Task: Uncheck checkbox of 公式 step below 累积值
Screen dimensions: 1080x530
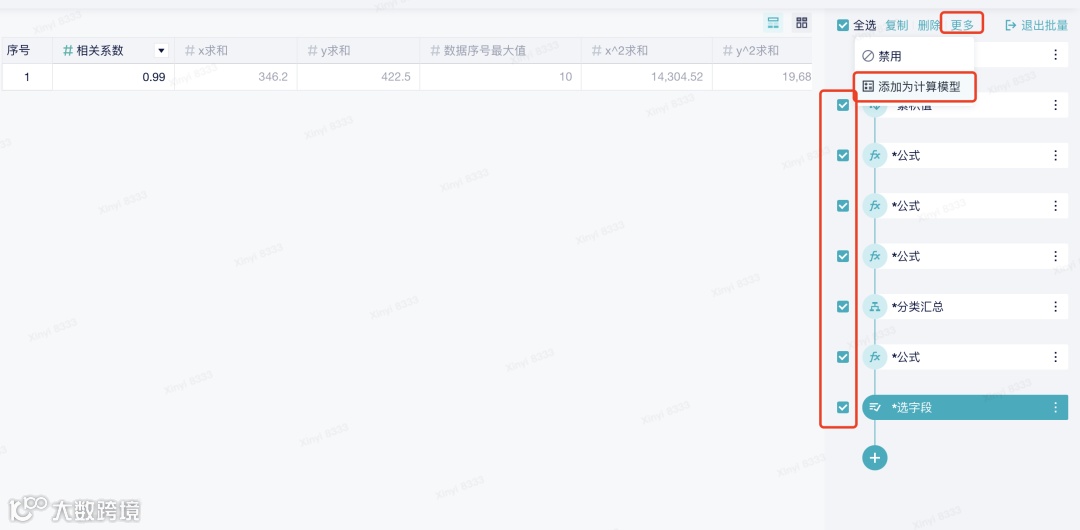Action: click(842, 156)
